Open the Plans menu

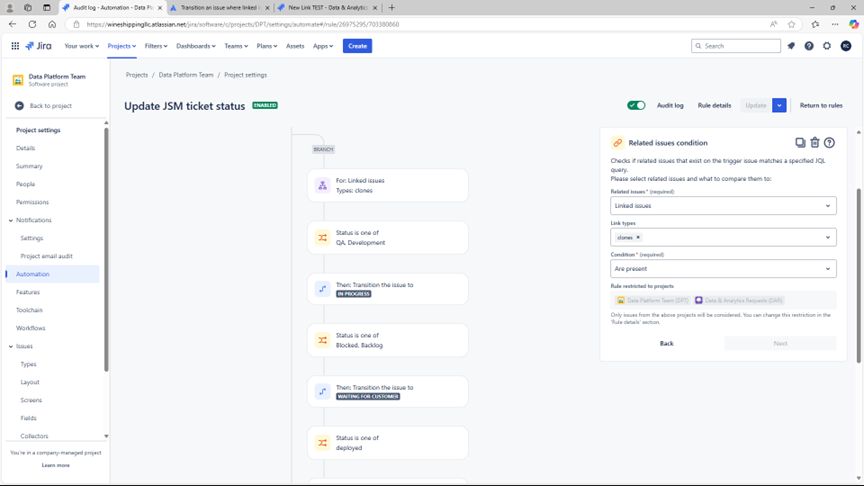click(267, 46)
